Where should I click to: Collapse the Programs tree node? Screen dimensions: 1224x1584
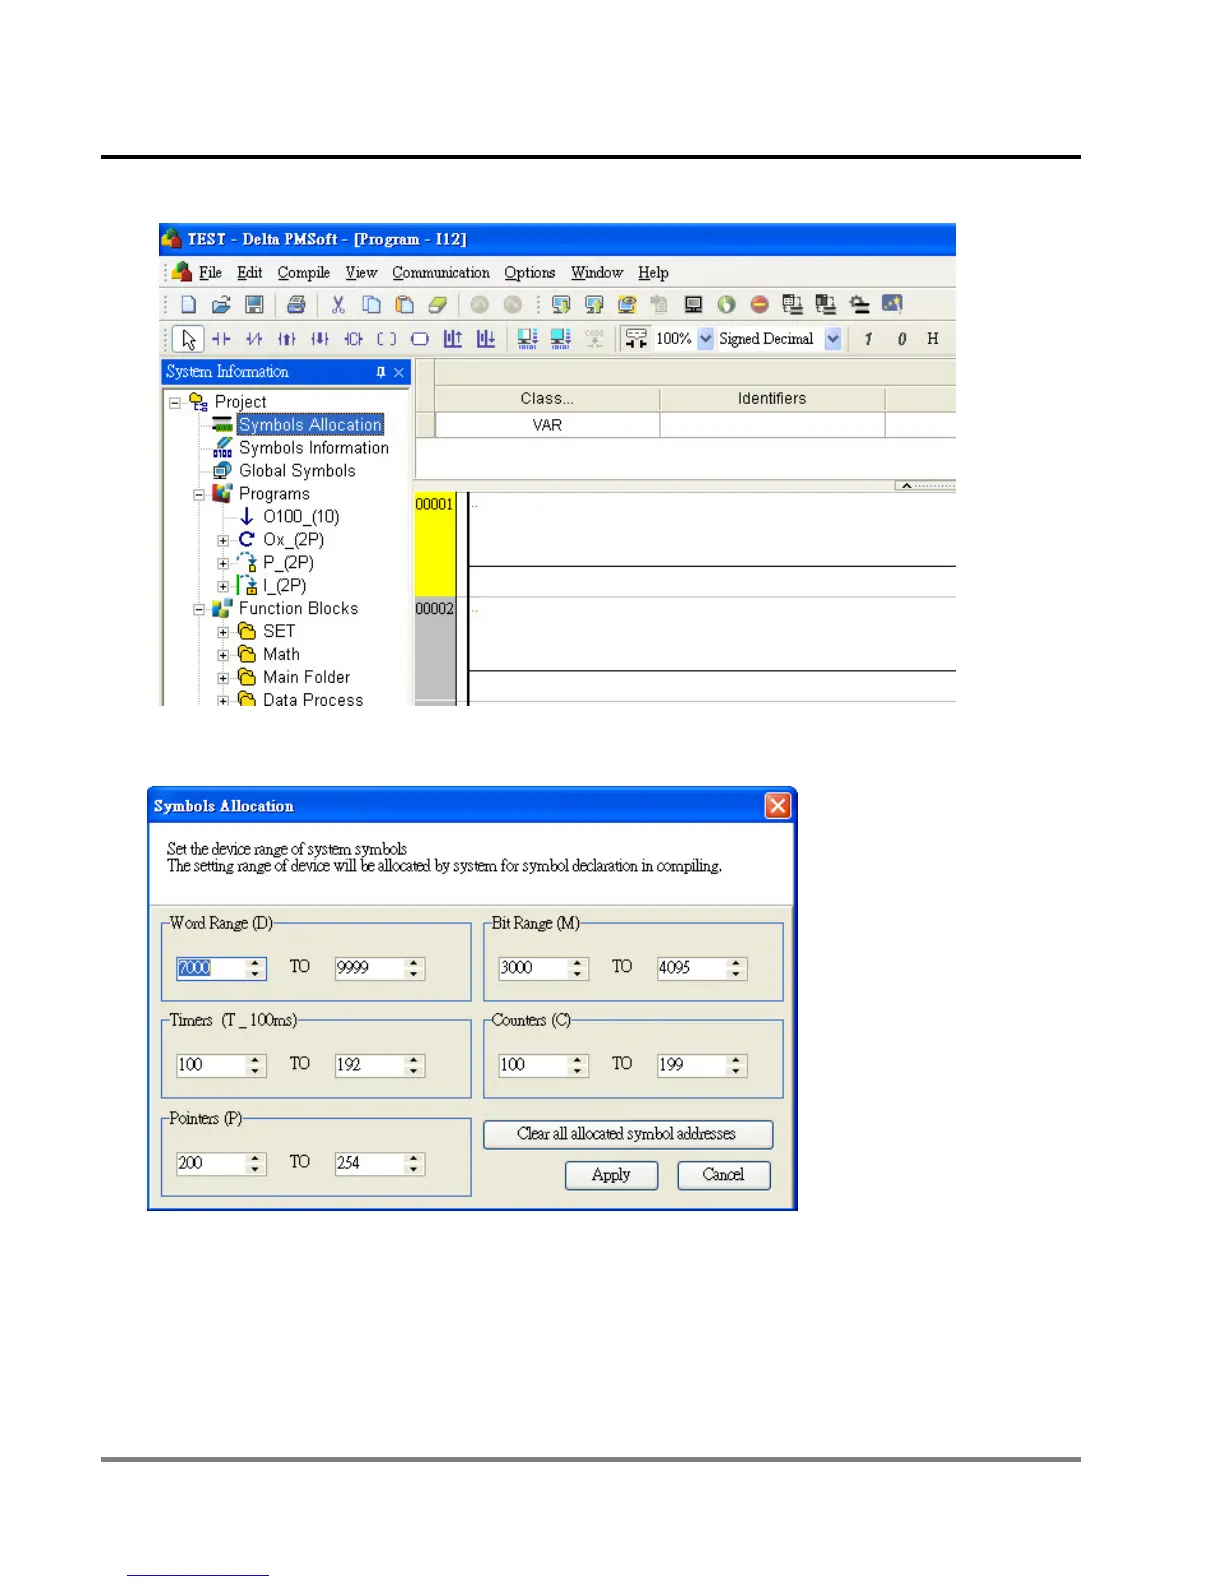tap(199, 494)
